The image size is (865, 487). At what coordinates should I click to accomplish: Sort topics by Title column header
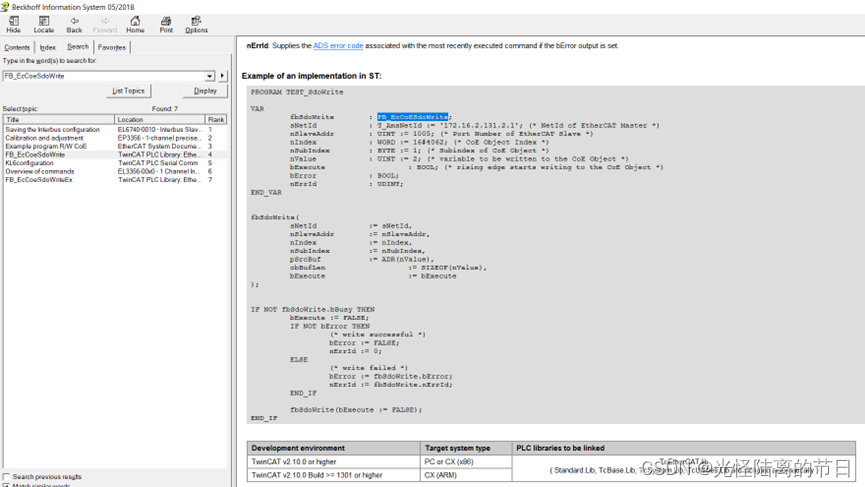[59, 120]
